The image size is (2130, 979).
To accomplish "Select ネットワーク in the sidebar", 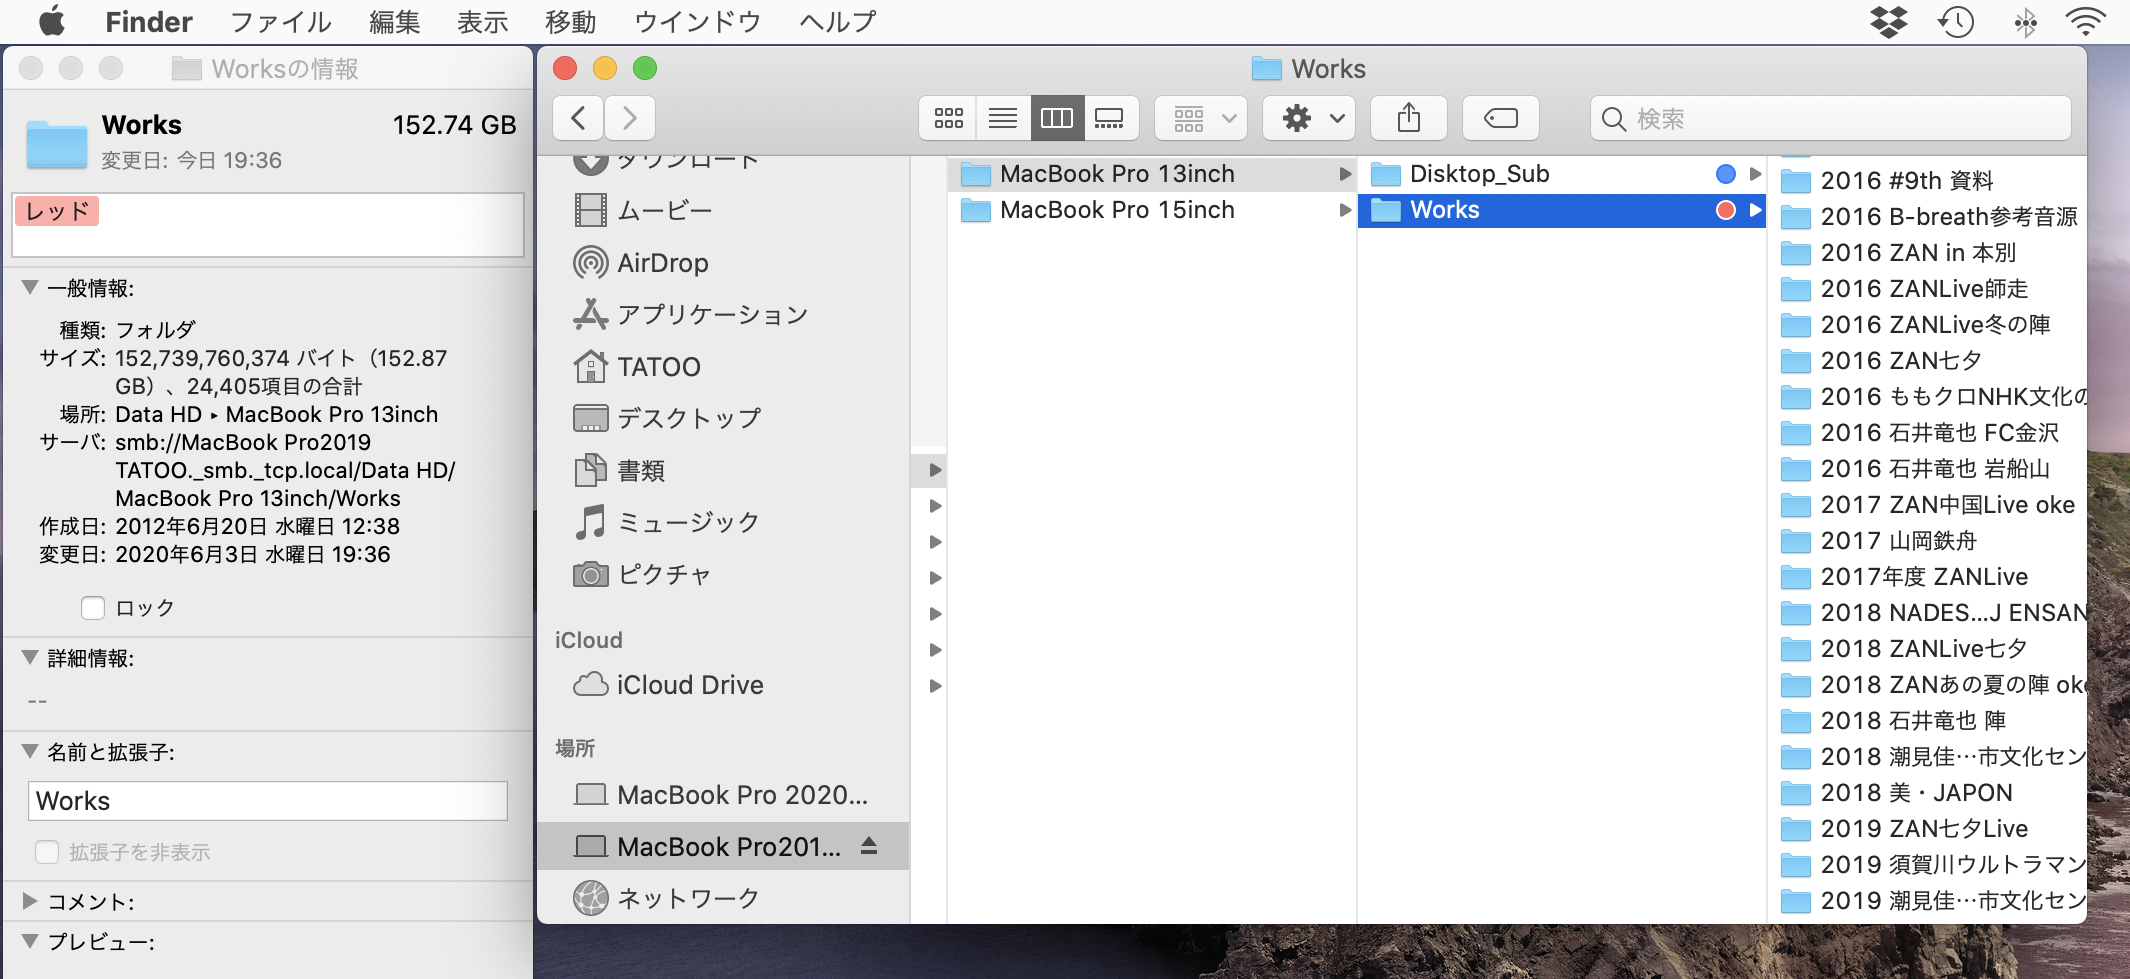I will (723, 899).
